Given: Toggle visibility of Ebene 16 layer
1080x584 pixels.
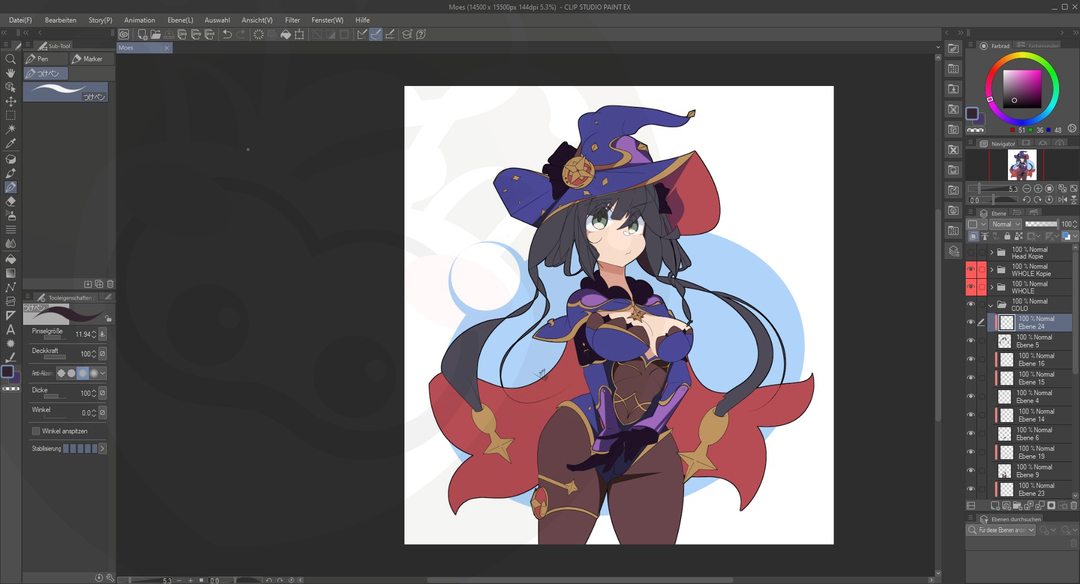Looking at the screenshot, I should tap(971, 359).
